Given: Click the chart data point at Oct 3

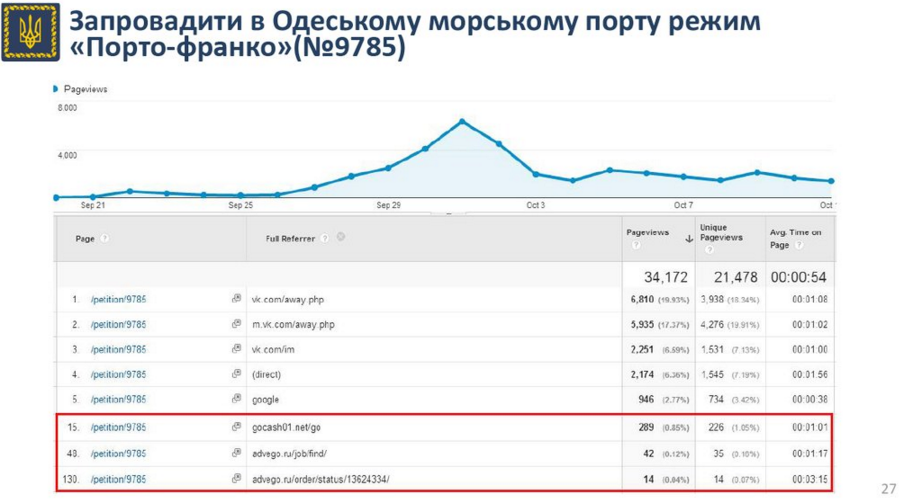Looking at the screenshot, I should point(536,174).
